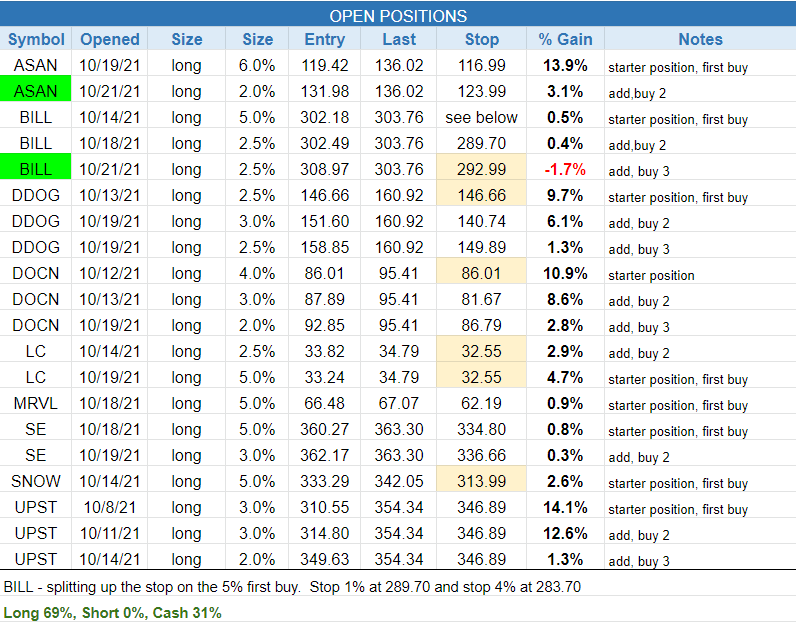Click the highlighted stop value 86.01
The height and width of the screenshot is (622, 796).
(481, 273)
